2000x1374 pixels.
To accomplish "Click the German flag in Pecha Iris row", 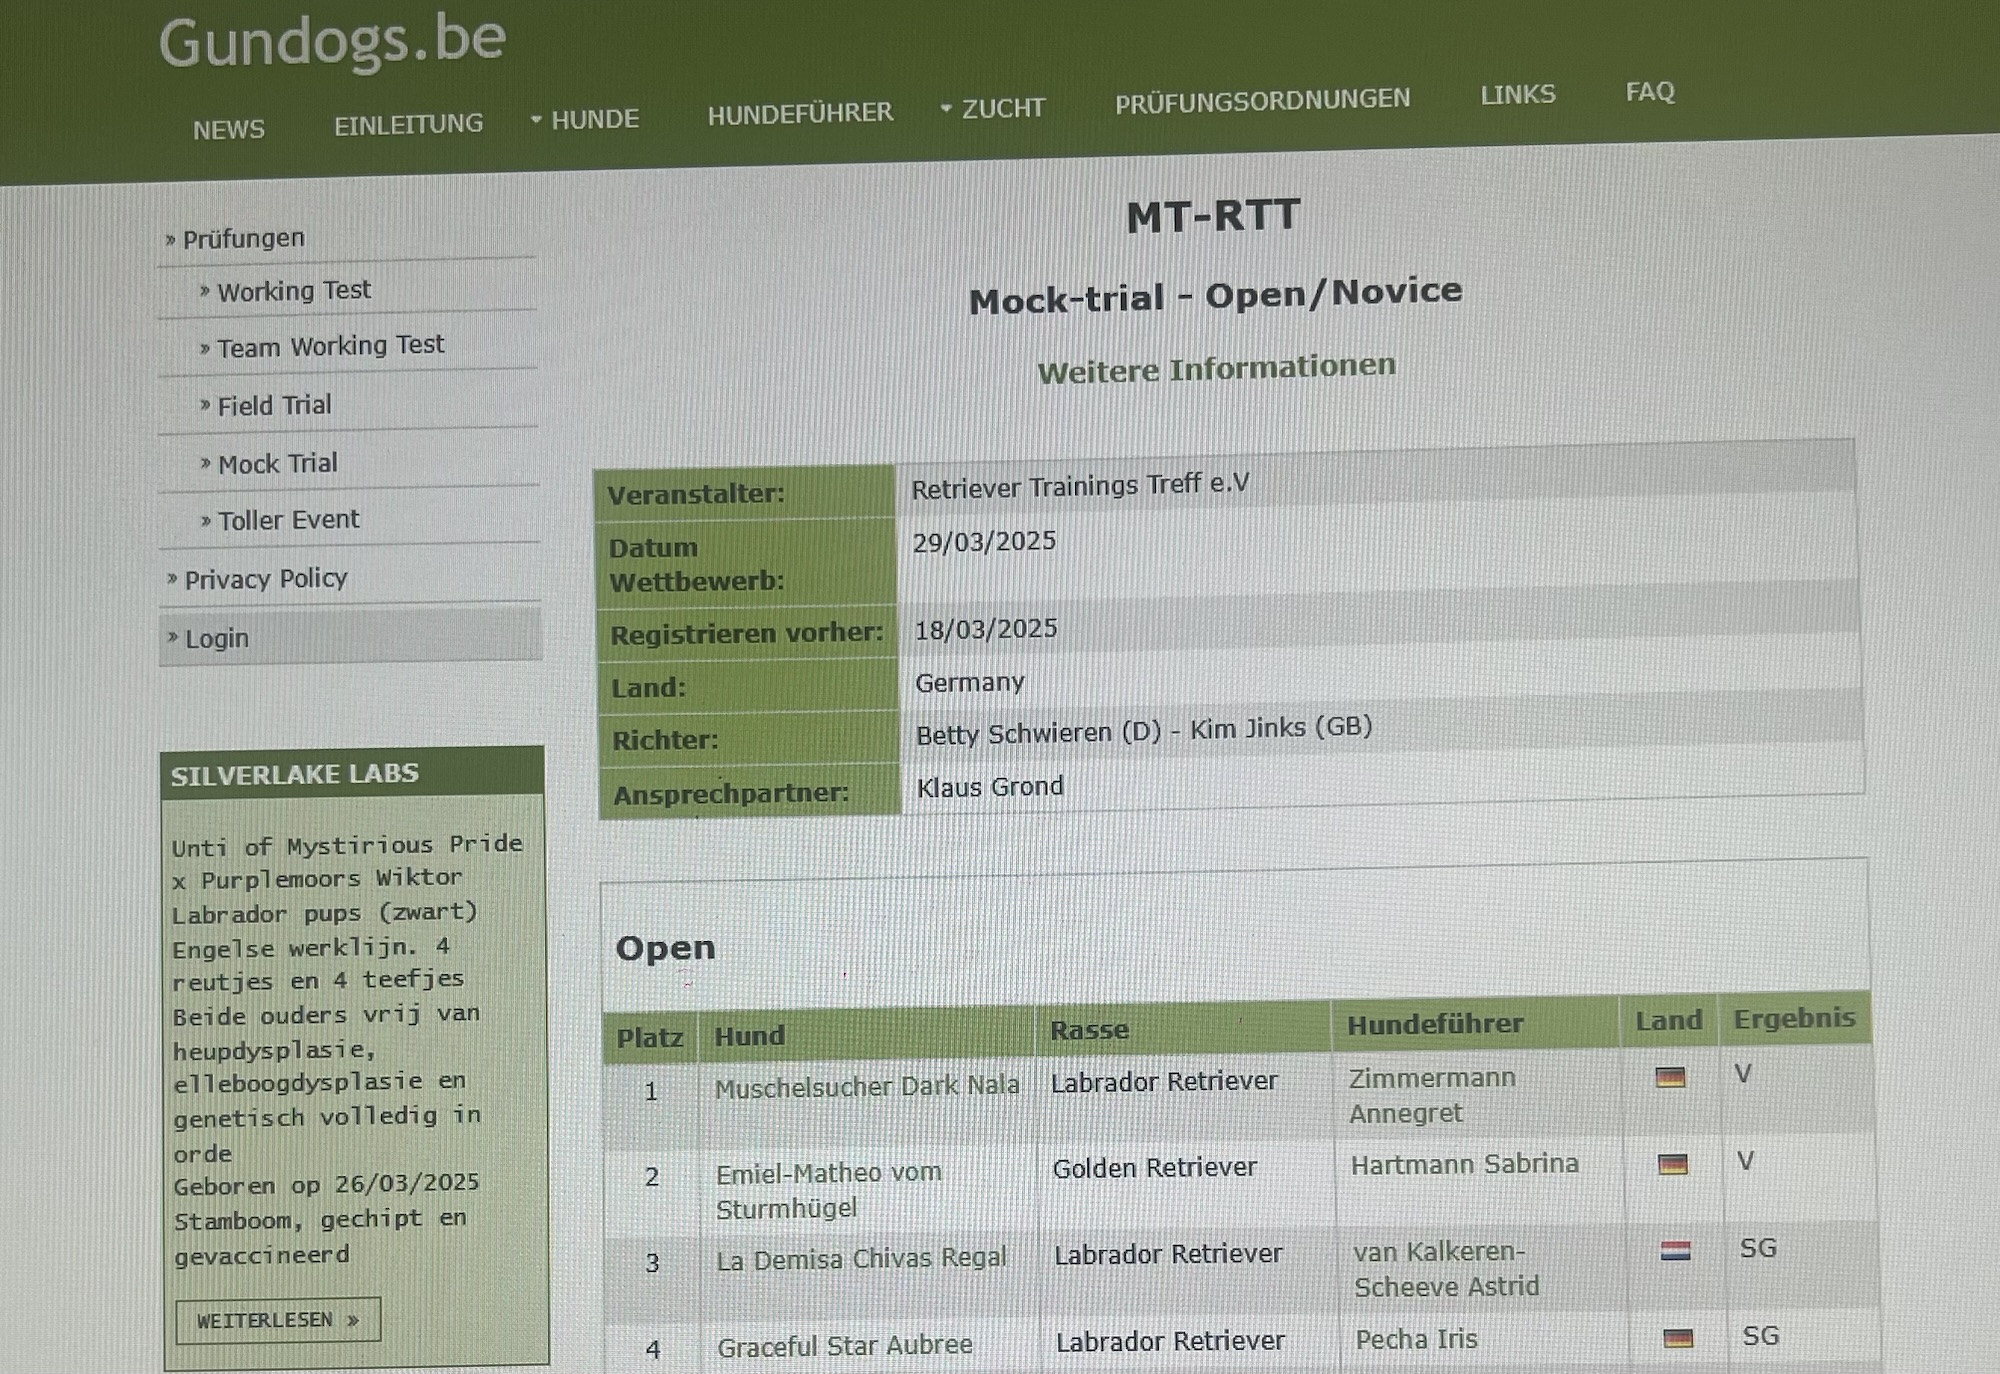I will tap(1677, 1338).
